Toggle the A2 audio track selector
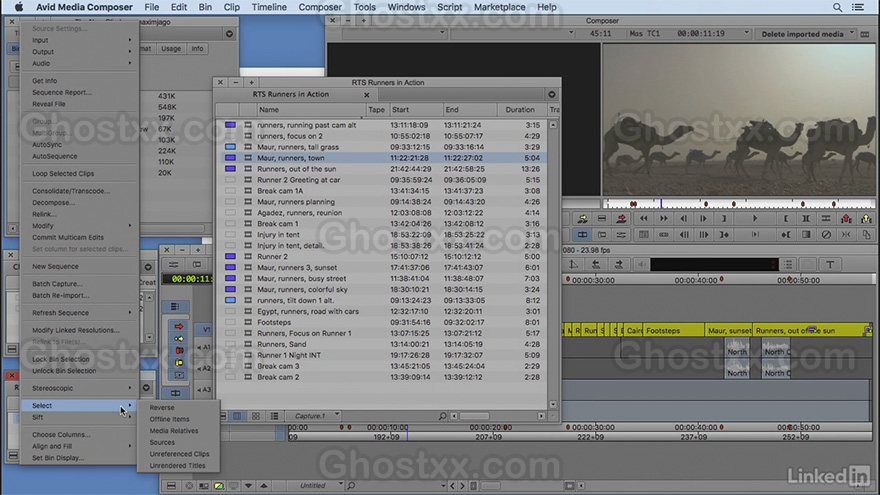The height and width of the screenshot is (495, 880). click(204, 368)
